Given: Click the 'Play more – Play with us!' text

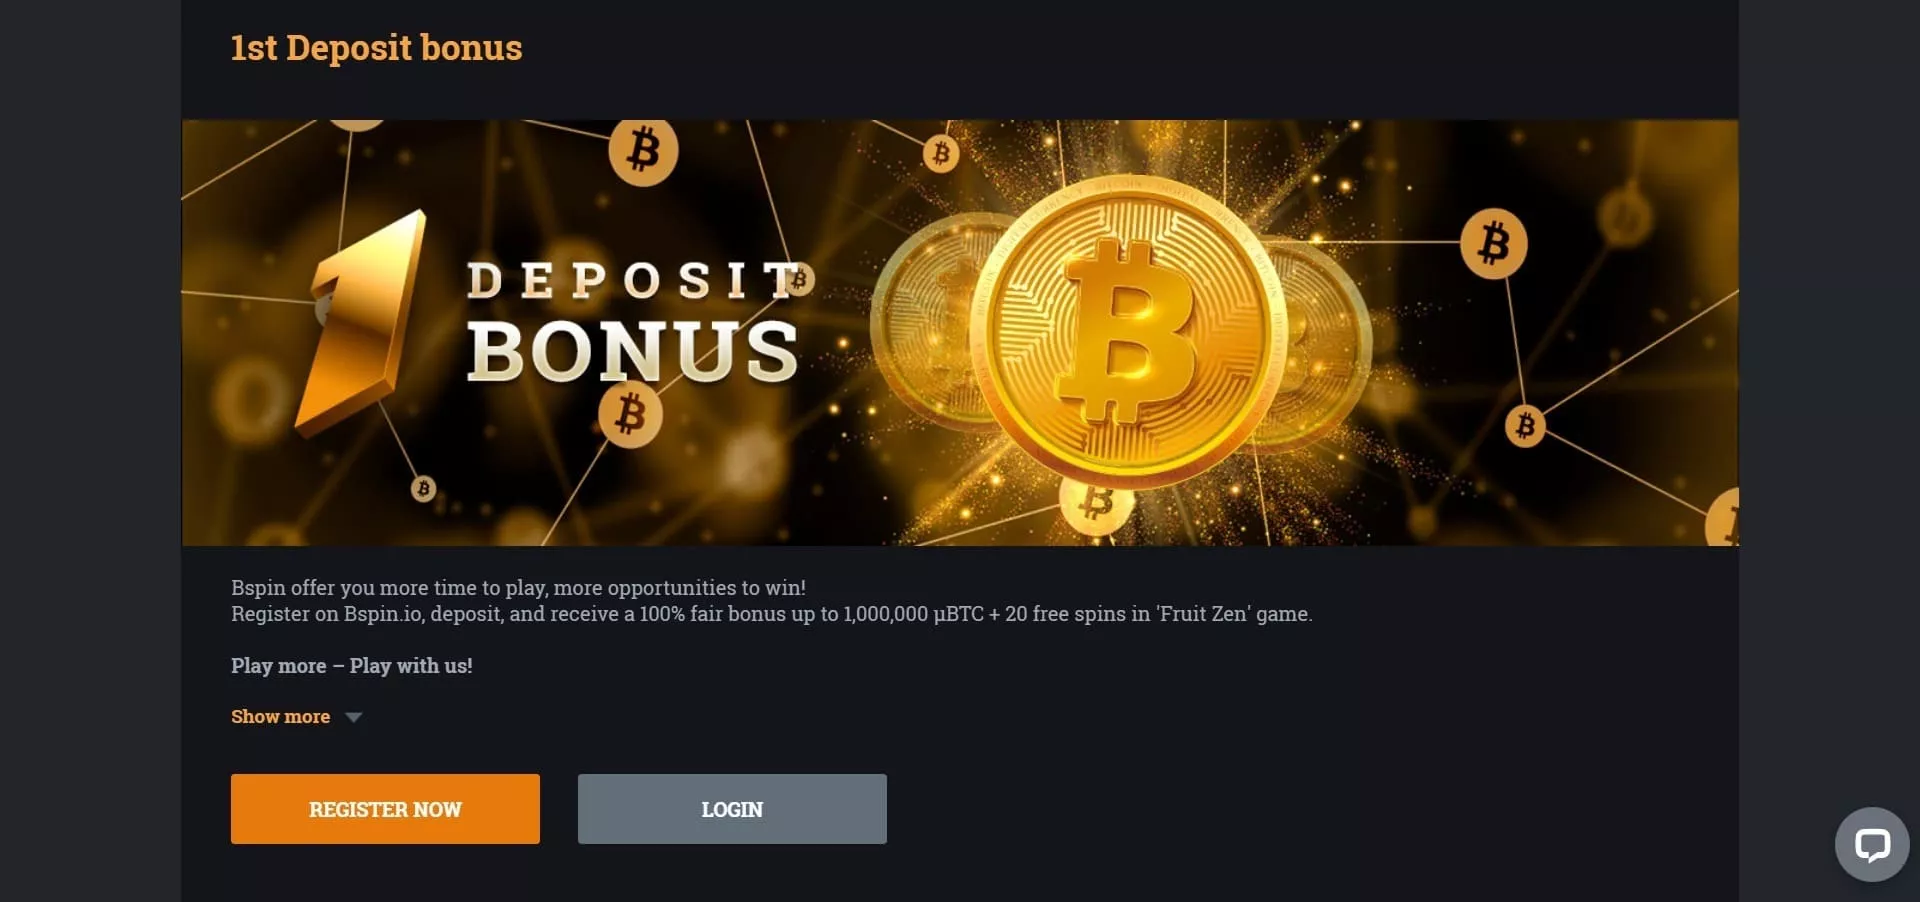Looking at the screenshot, I should point(351,666).
